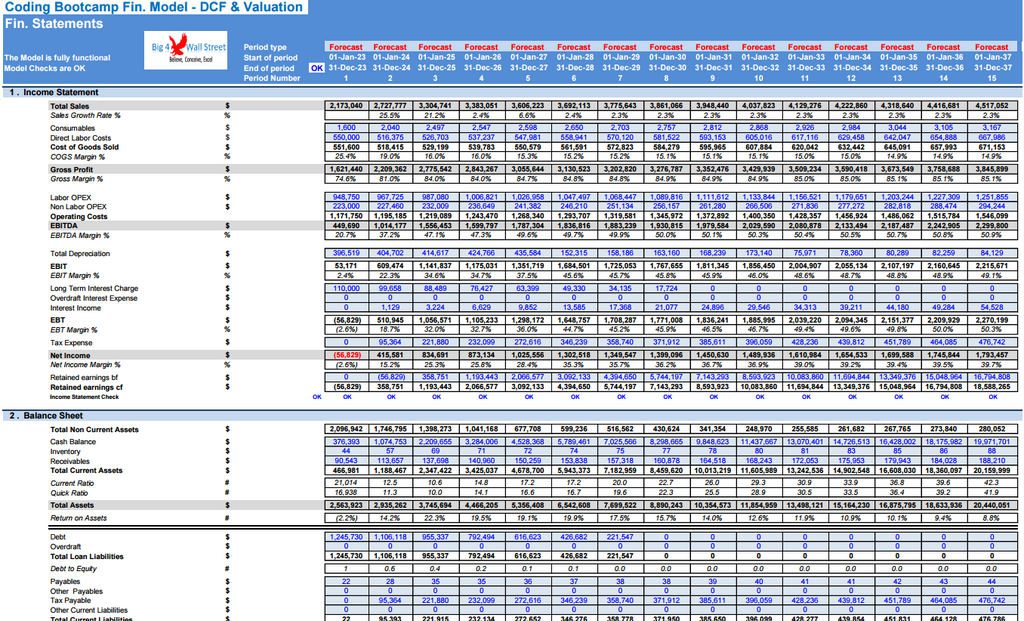Click Labor OPEX cell showing 948,750
This screenshot has height=621, width=1024.
click(x=346, y=197)
